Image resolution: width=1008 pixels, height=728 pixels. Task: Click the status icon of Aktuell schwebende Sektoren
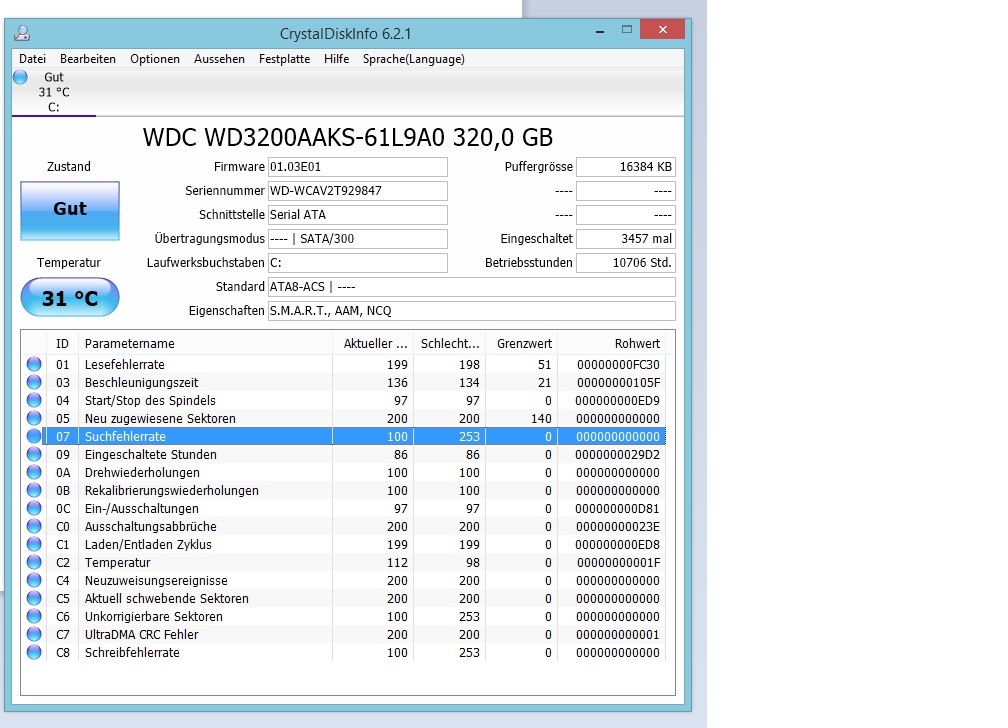(34, 599)
